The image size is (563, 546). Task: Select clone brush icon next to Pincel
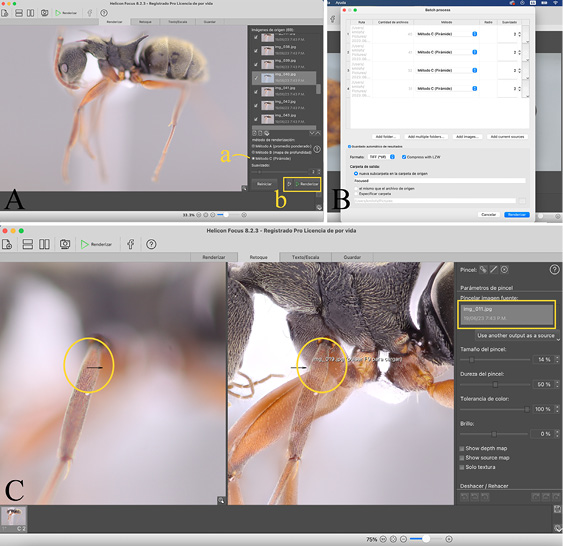pos(483,270)
